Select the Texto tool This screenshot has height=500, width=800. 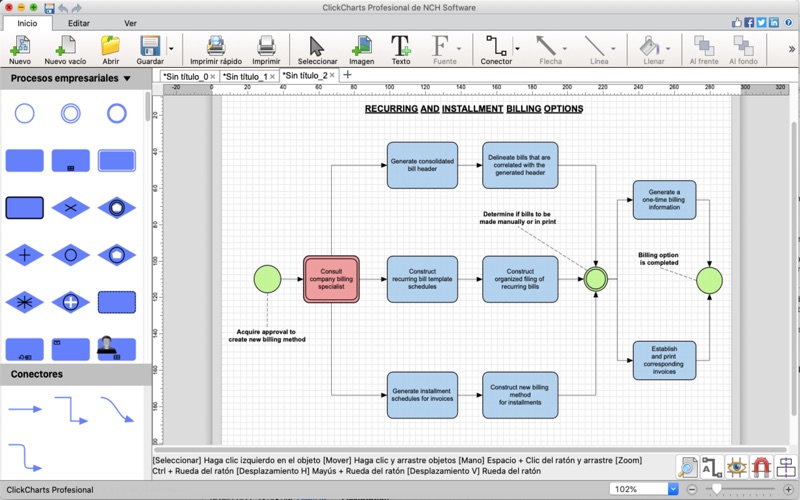pos(401,49)
